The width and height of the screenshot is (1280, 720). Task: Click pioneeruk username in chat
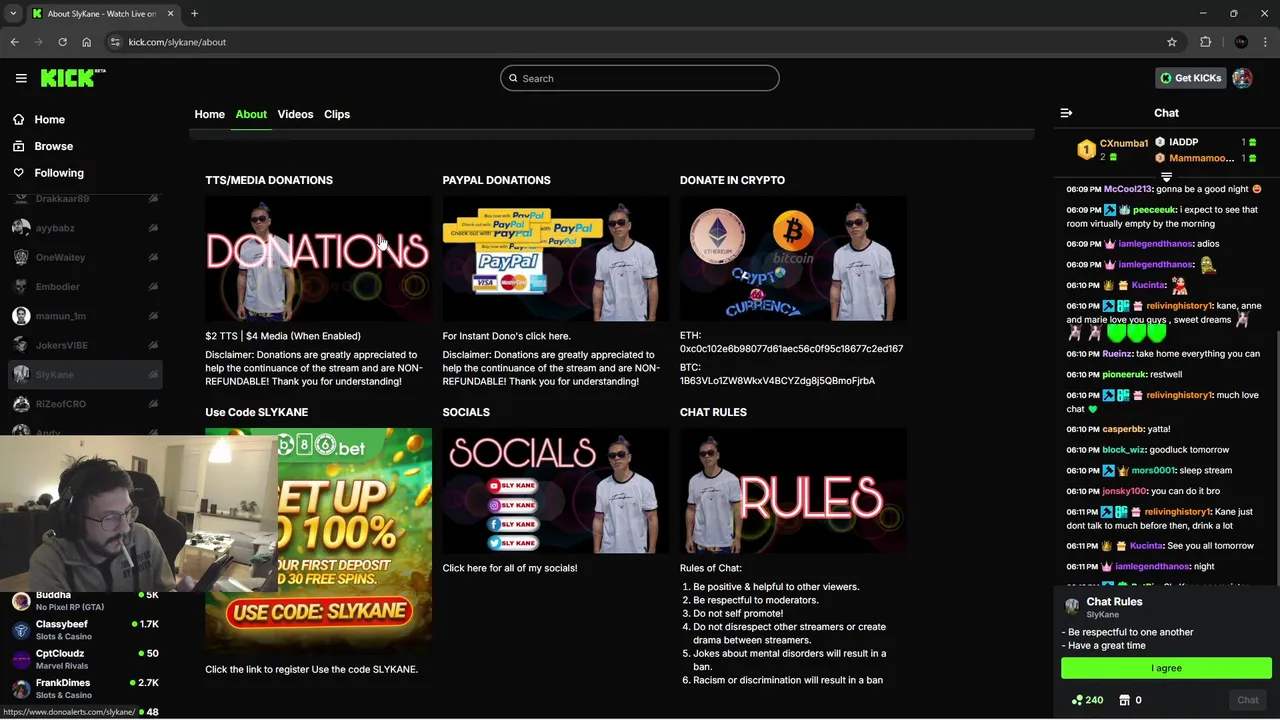pyautogui.click(x=1124, y=374)
